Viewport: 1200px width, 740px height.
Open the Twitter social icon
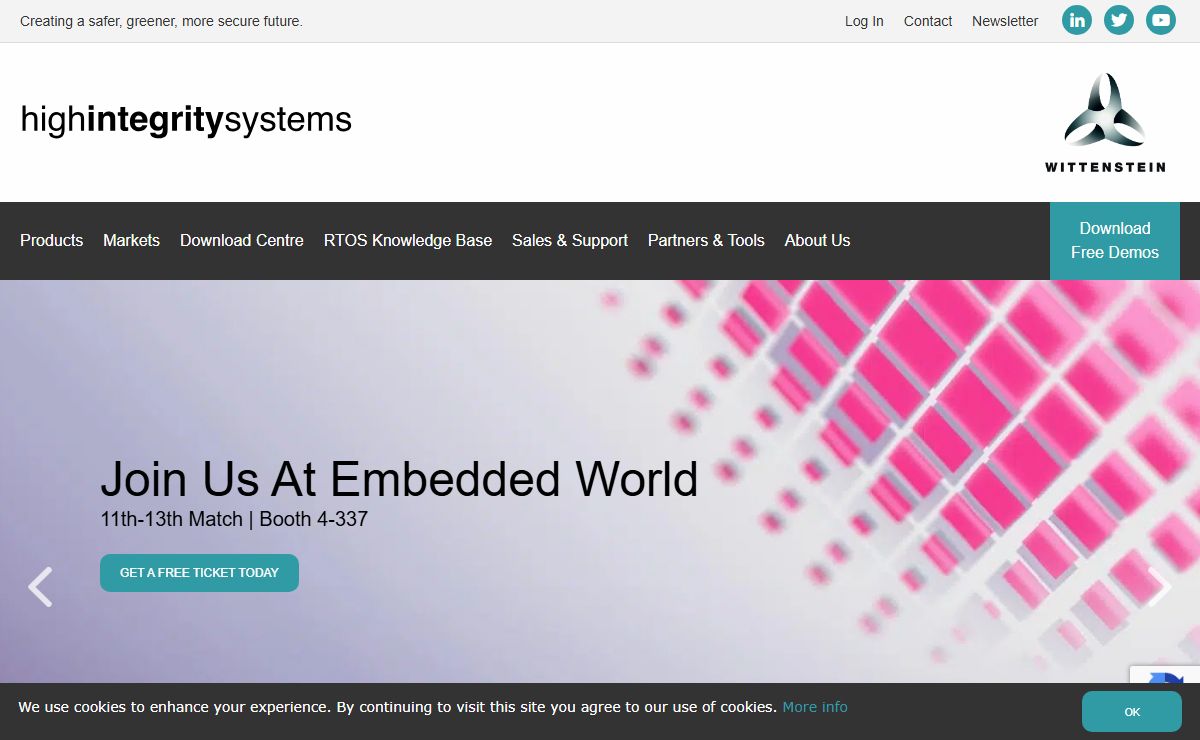coord(1119,20)
